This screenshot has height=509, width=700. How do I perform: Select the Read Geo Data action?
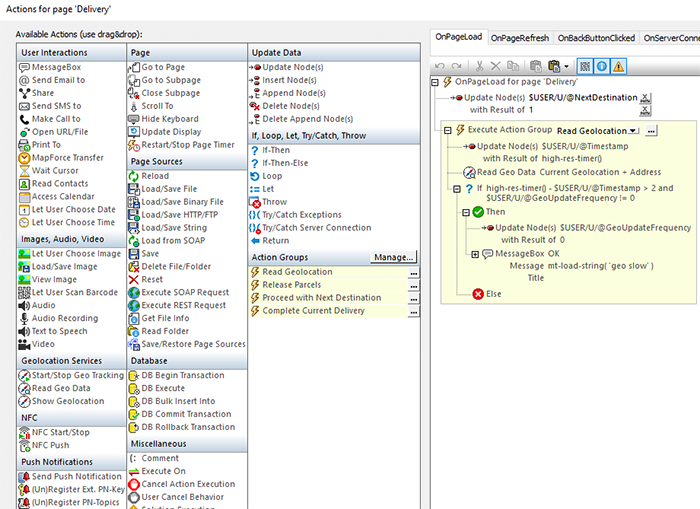60,388
